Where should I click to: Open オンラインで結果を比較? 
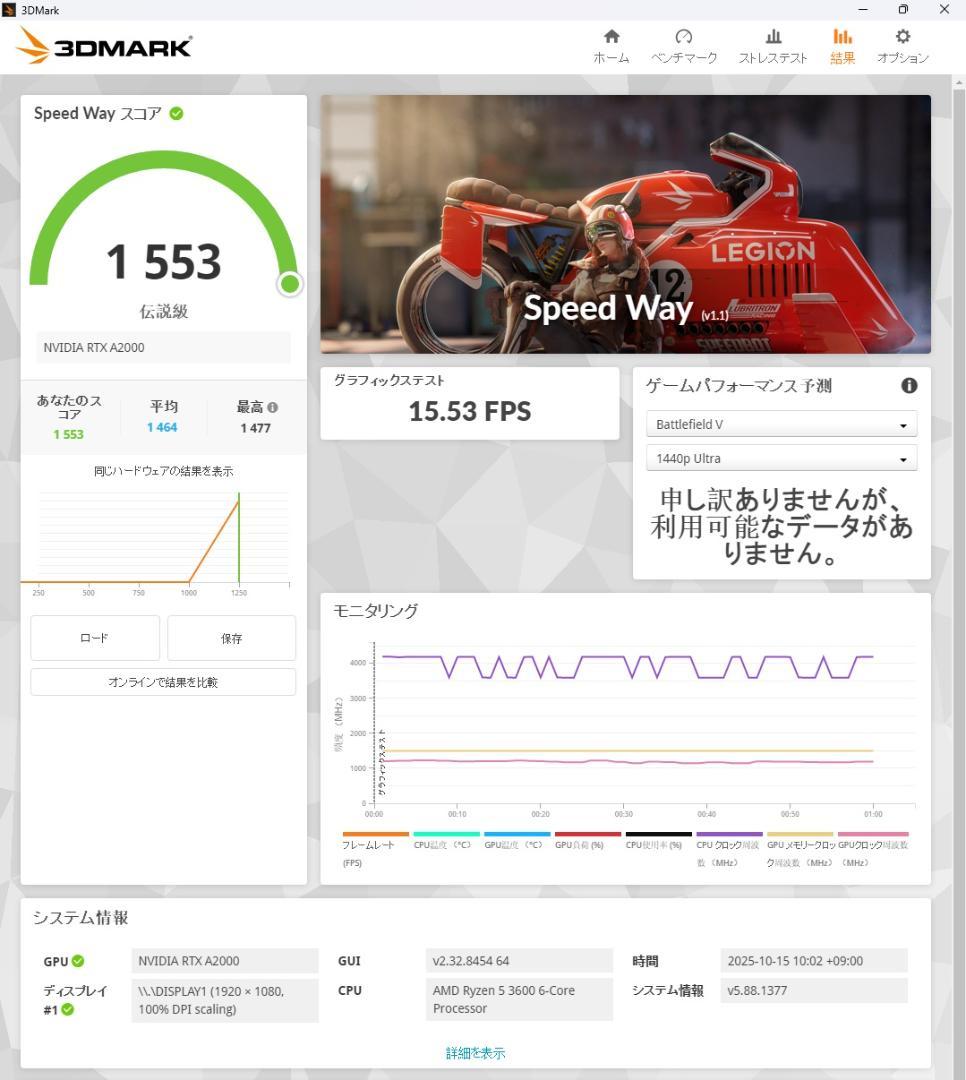(x=162, y=681)
